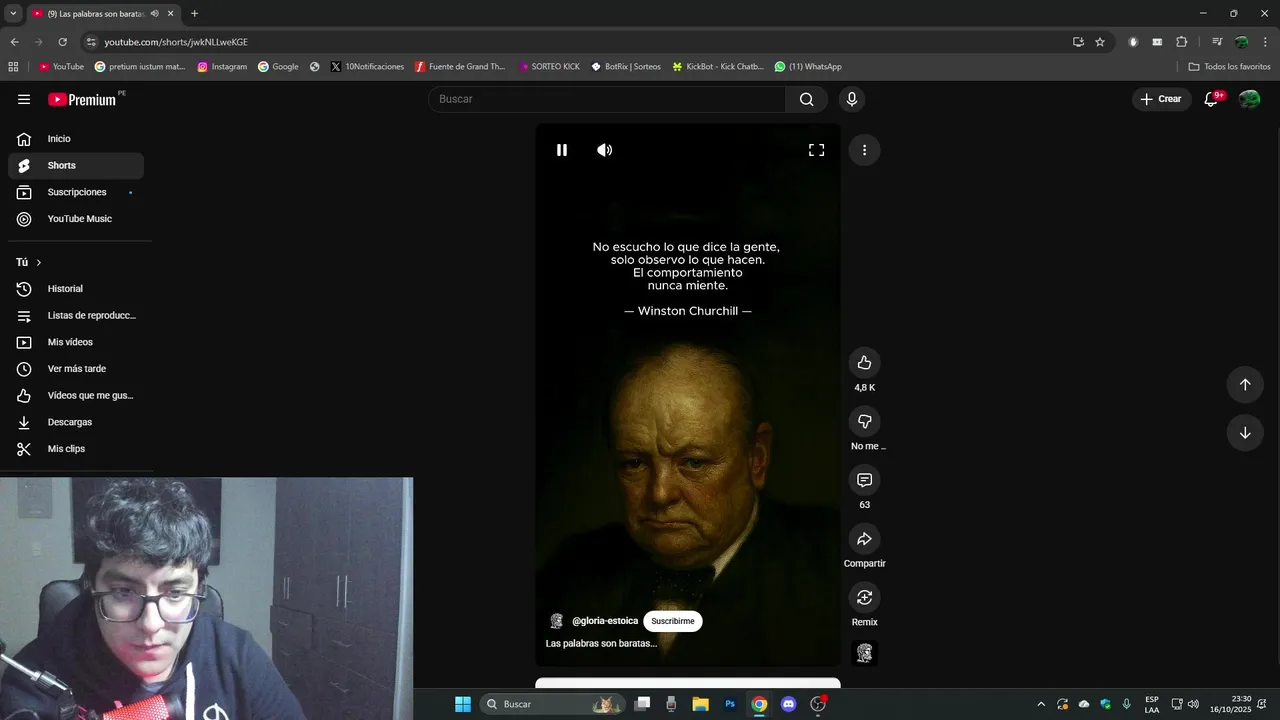Open the Windows Start menu

tap(463, 704)
